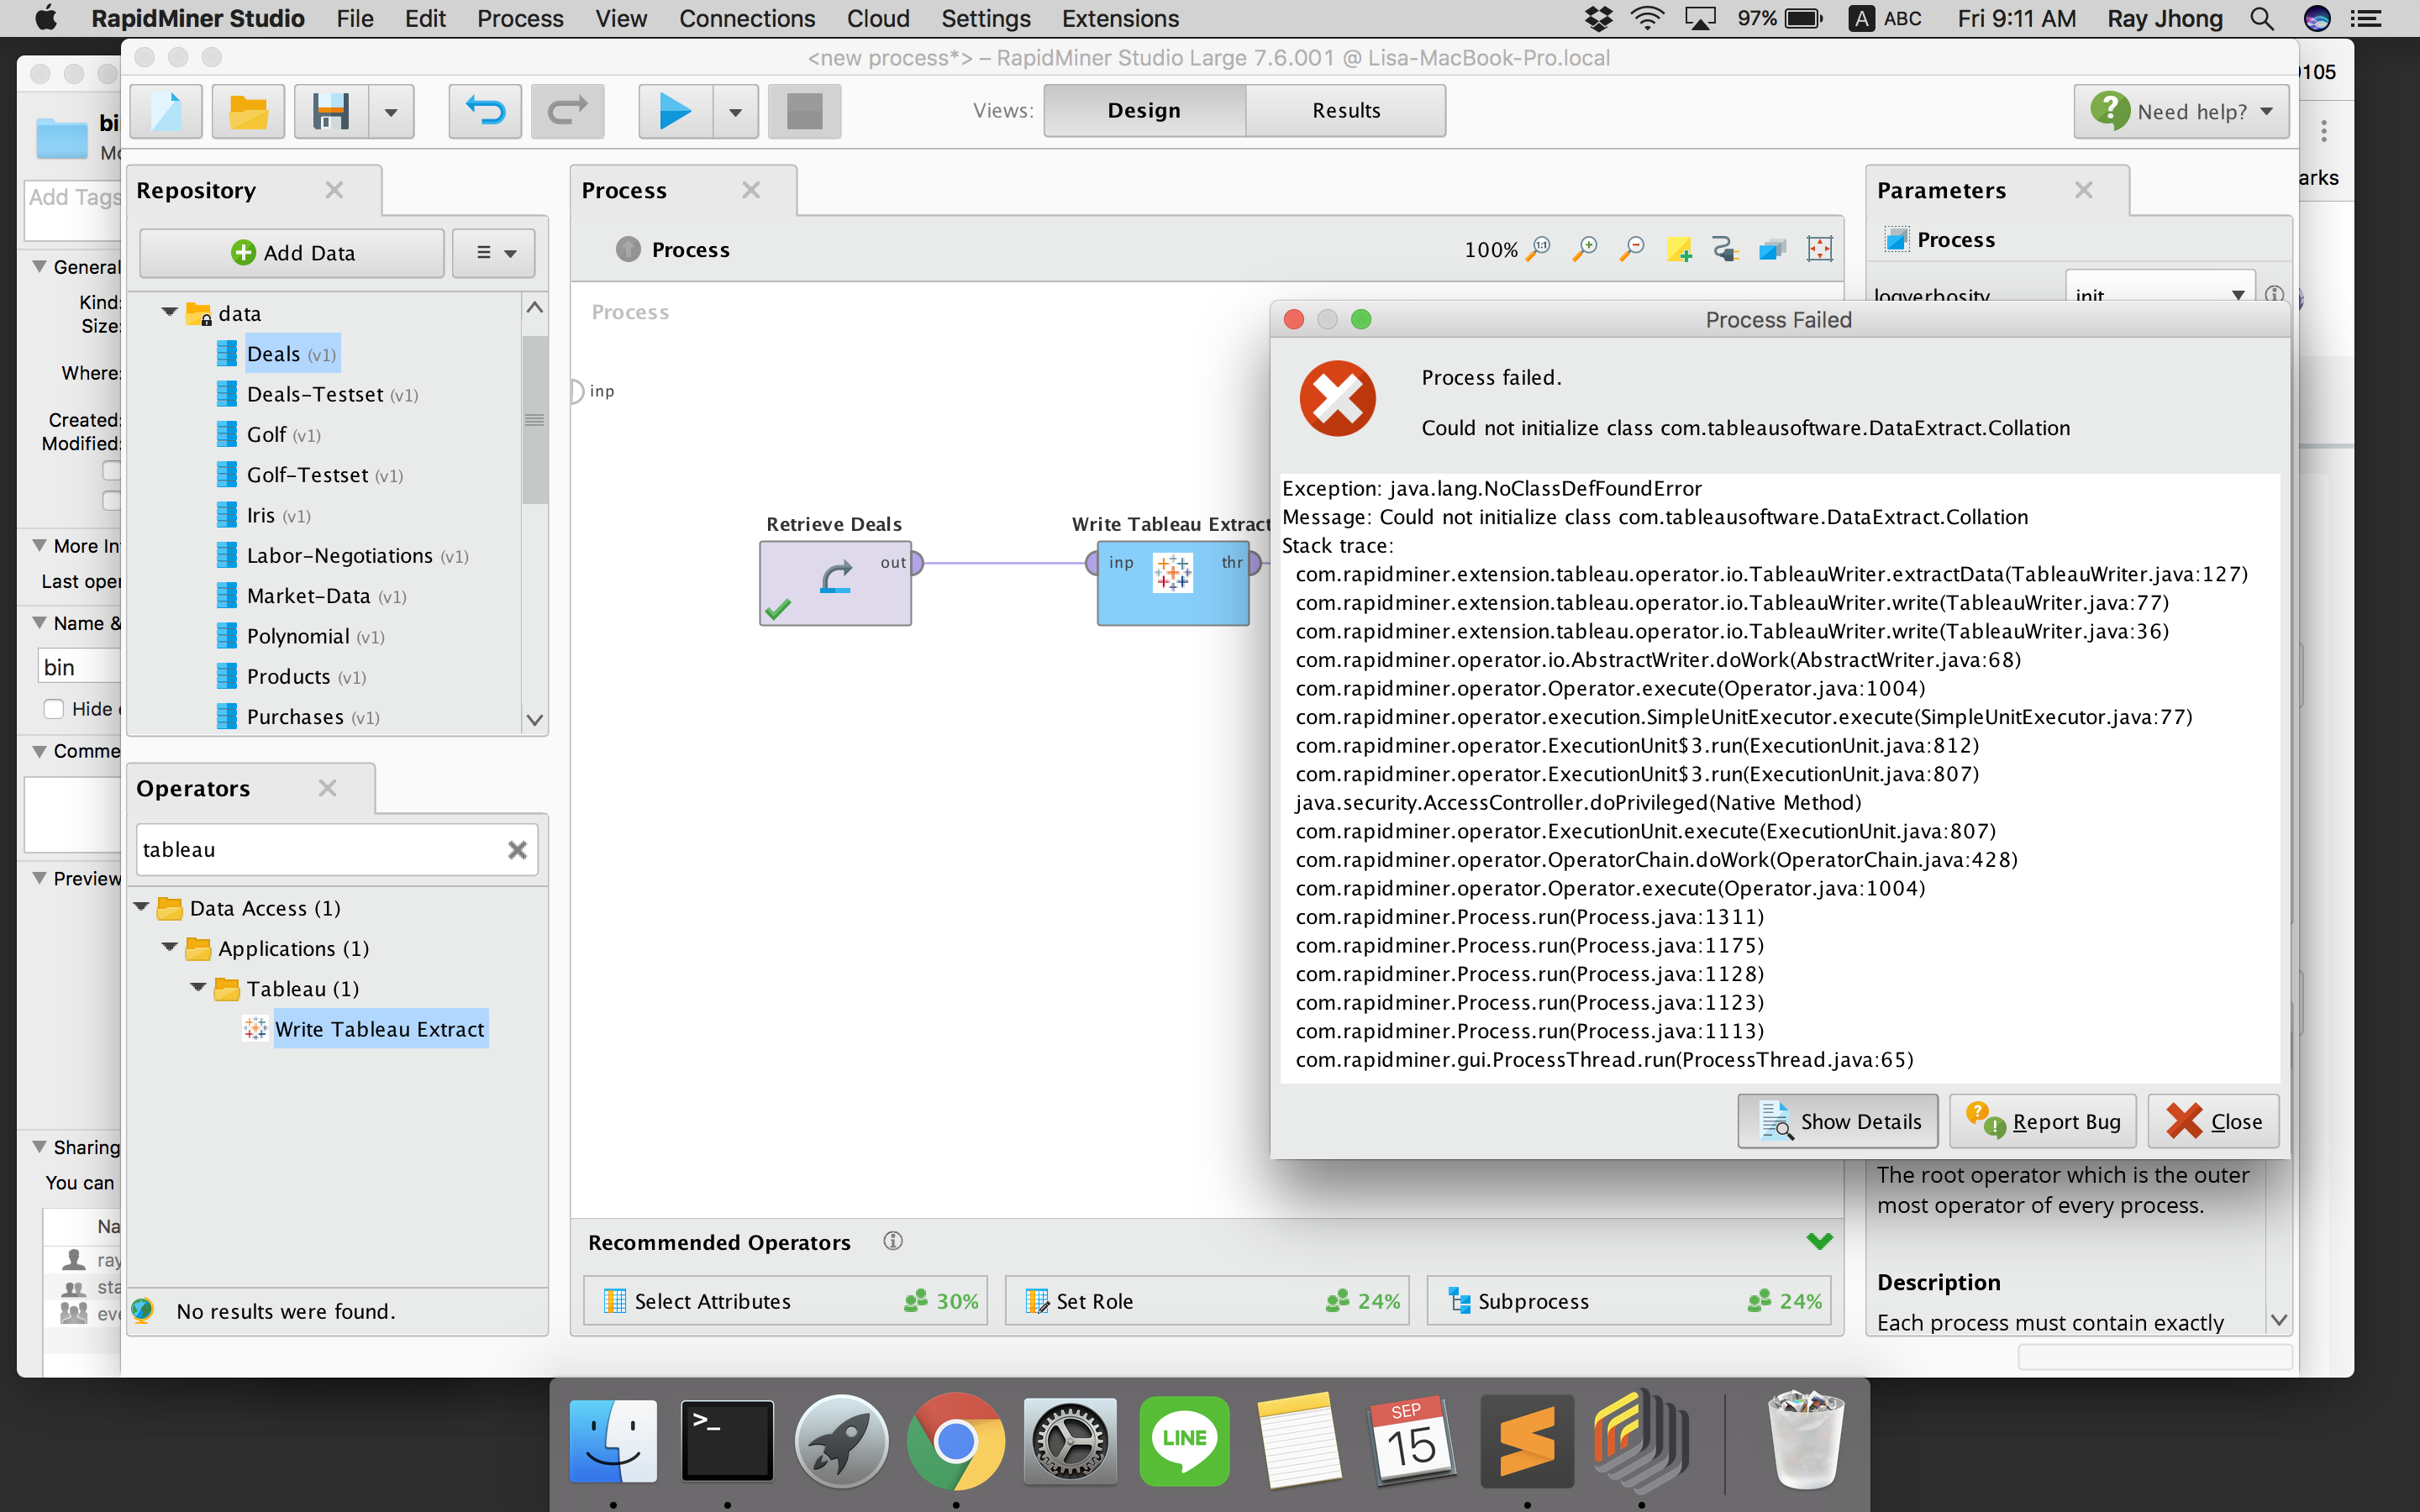The height and width of the screenshot is (1512, 2420).
Task: Open the logverbosity init dropdown
Action: click(2160, 294)
